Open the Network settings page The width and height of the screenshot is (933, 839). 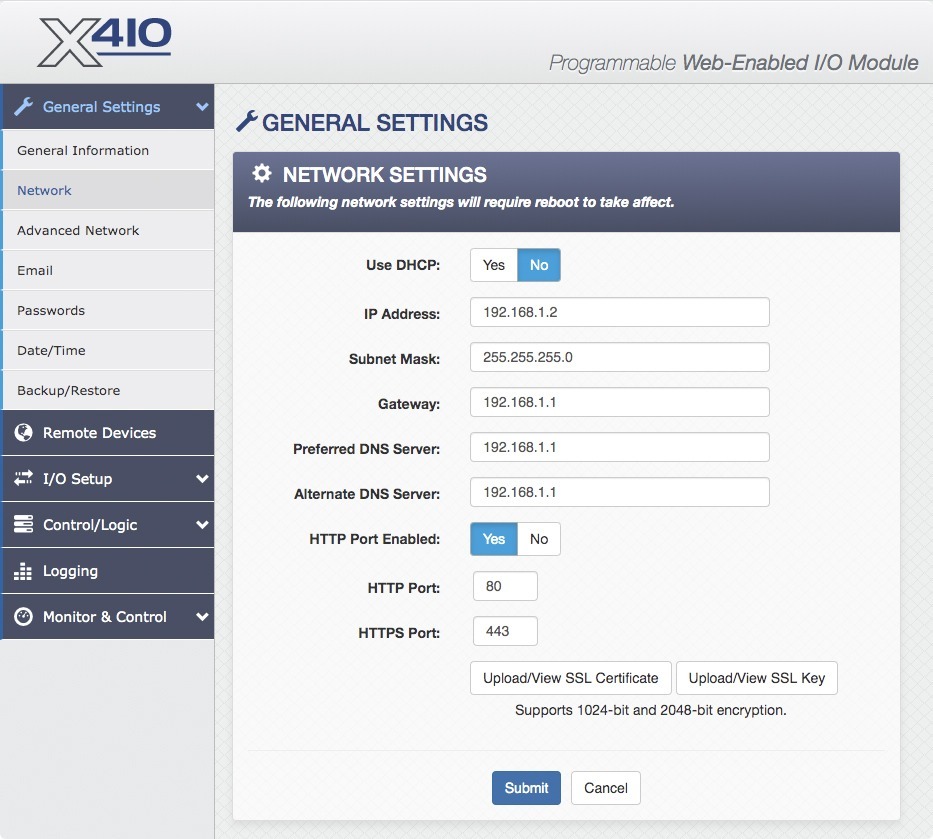click(x=46, y=190)
